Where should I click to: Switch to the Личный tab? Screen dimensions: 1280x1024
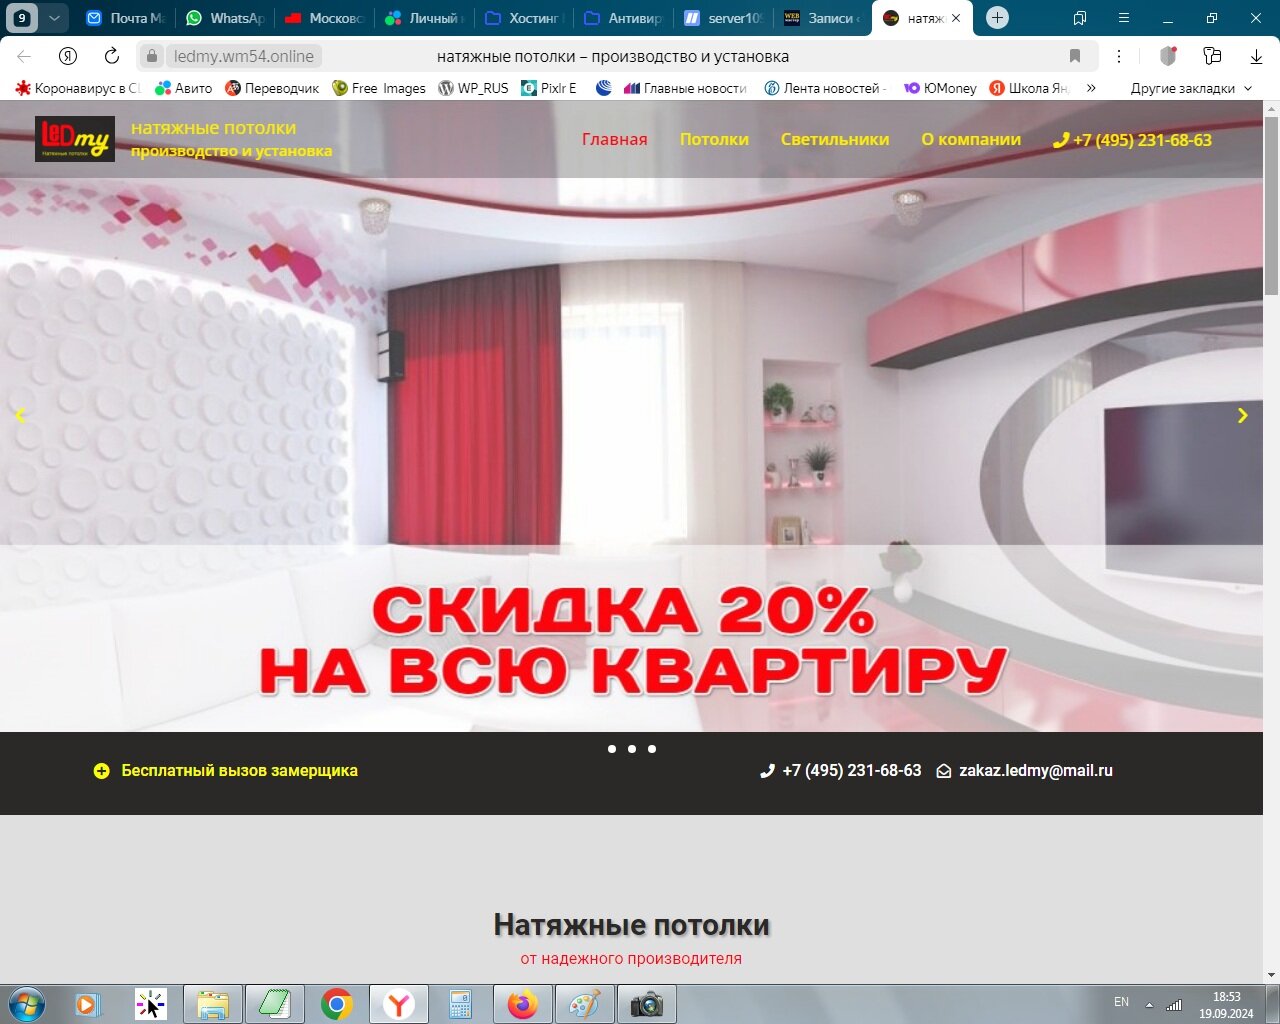pyautogui.click(x=425, y=18)
